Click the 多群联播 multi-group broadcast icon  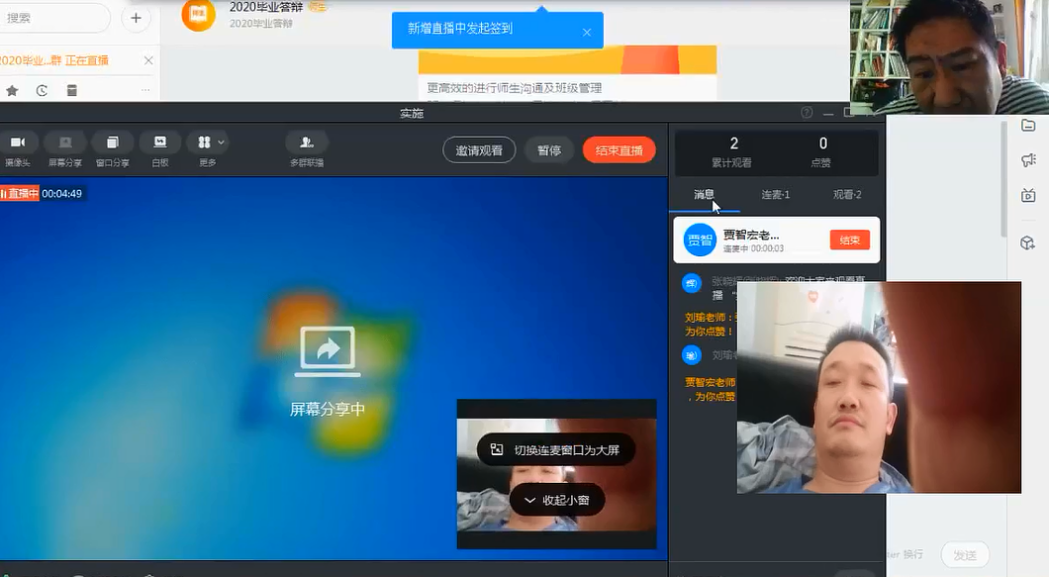tap(306, 145)
